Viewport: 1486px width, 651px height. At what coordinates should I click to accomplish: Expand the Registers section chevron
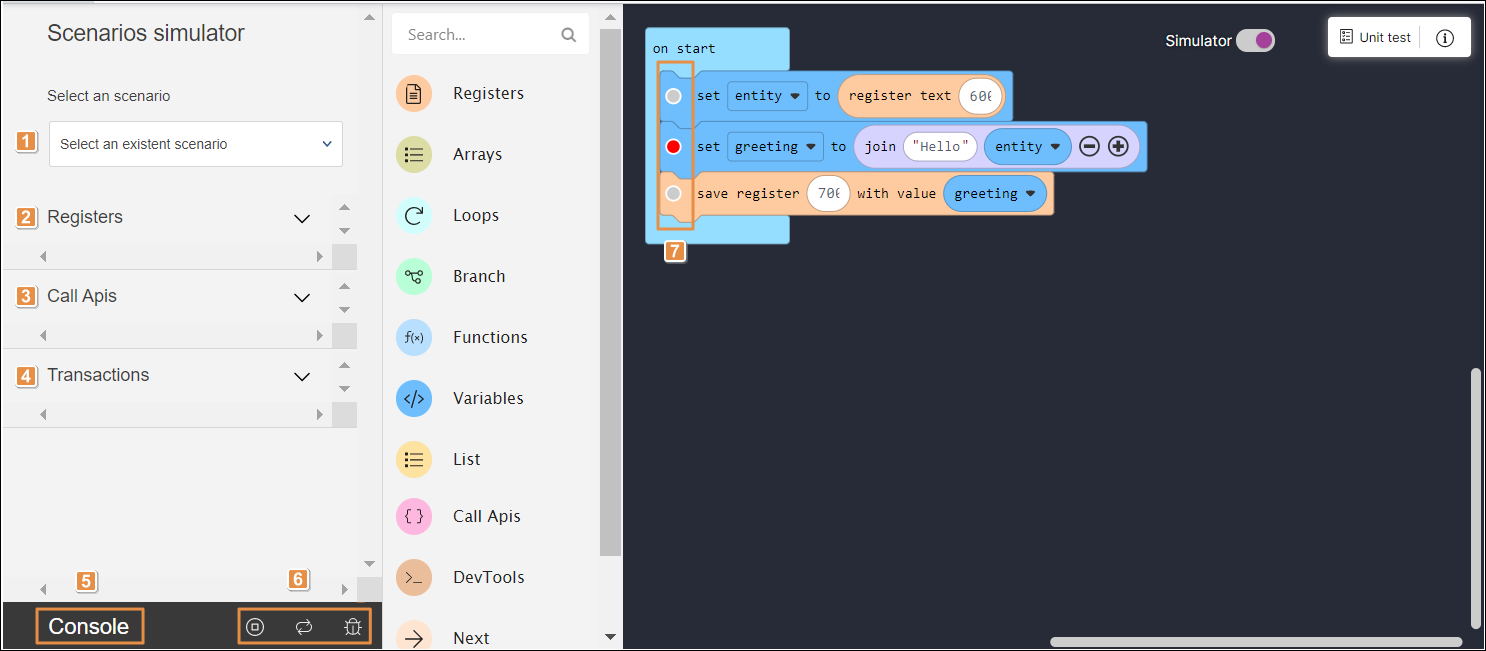coord(302,217)
